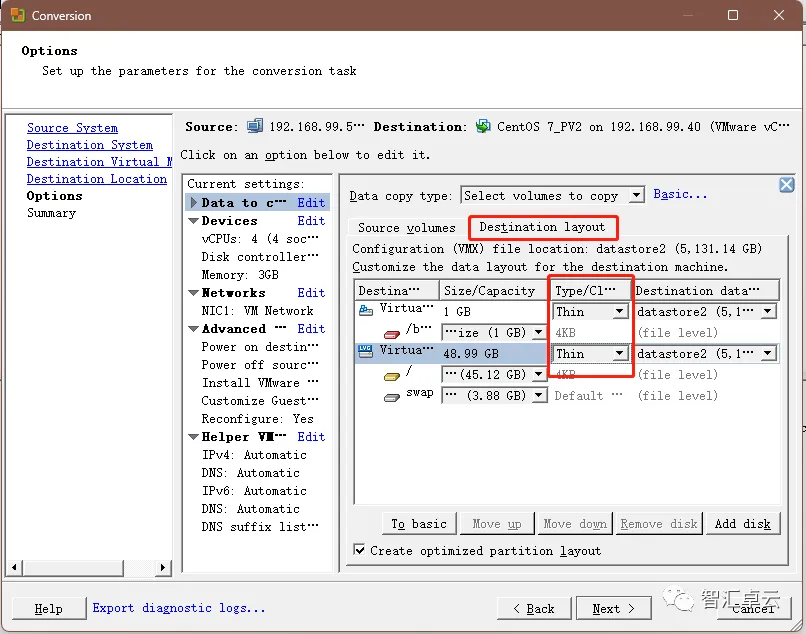Maximize the Conversion window
This screenshot has height=634, width=806.
[x=733, y=15]
